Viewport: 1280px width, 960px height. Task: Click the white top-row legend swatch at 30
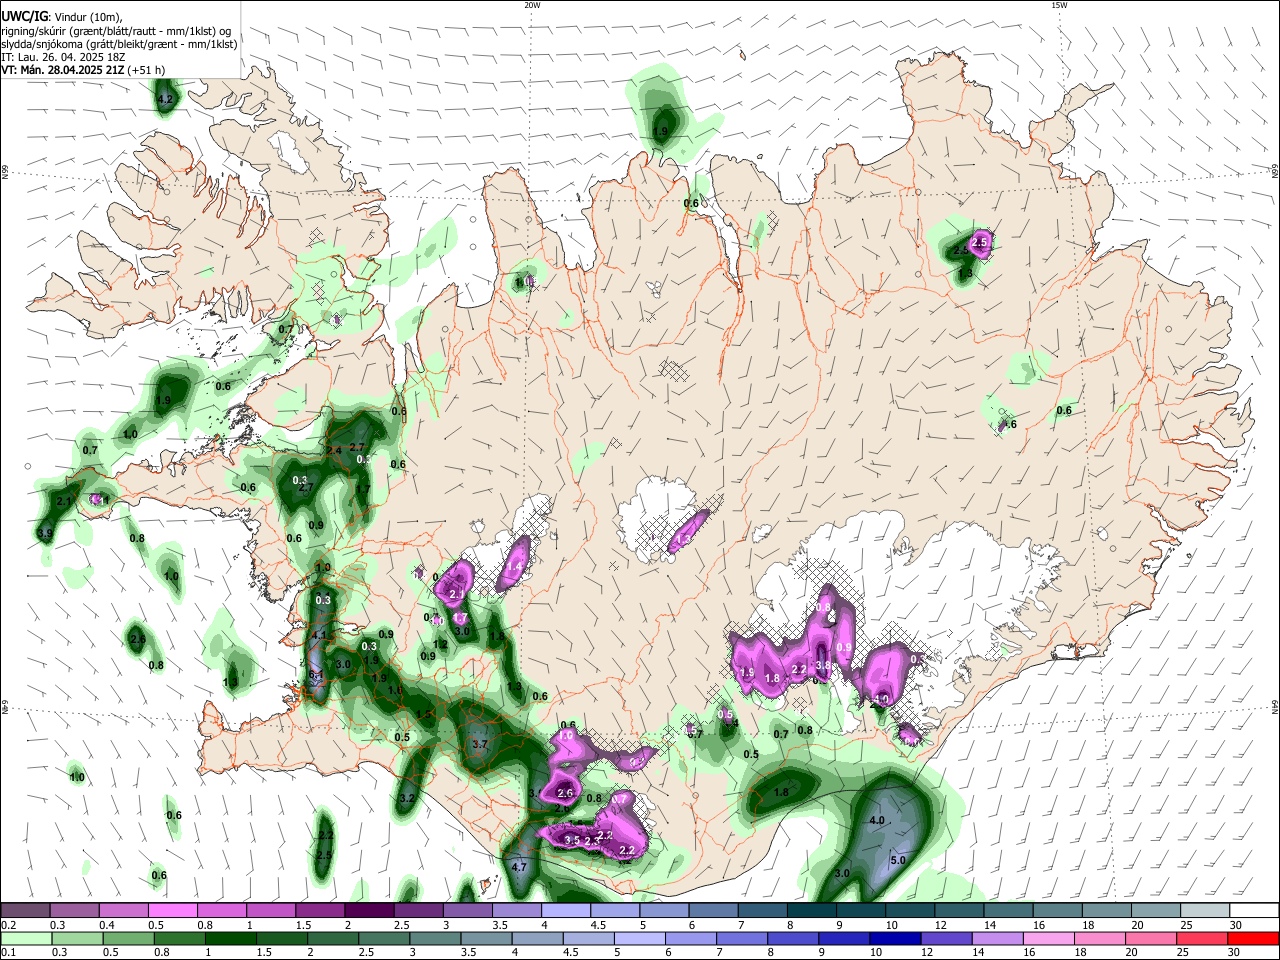(1253, 911)
